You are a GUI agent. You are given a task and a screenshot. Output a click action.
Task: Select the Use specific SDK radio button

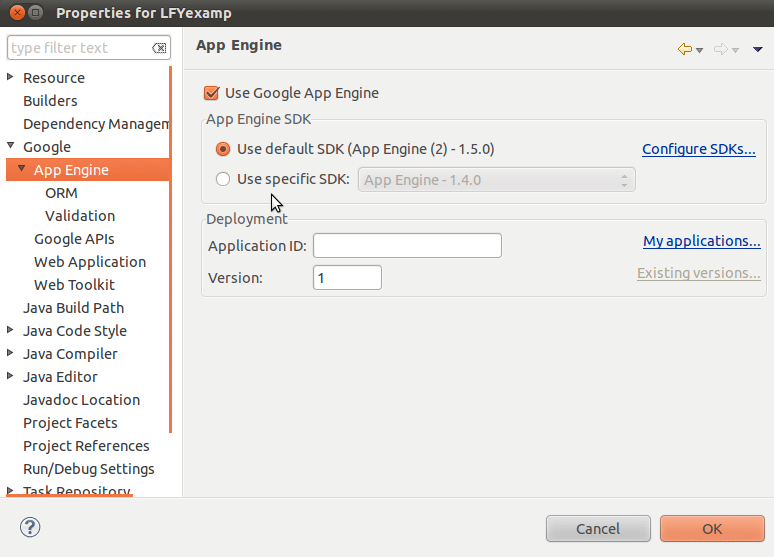223,179
